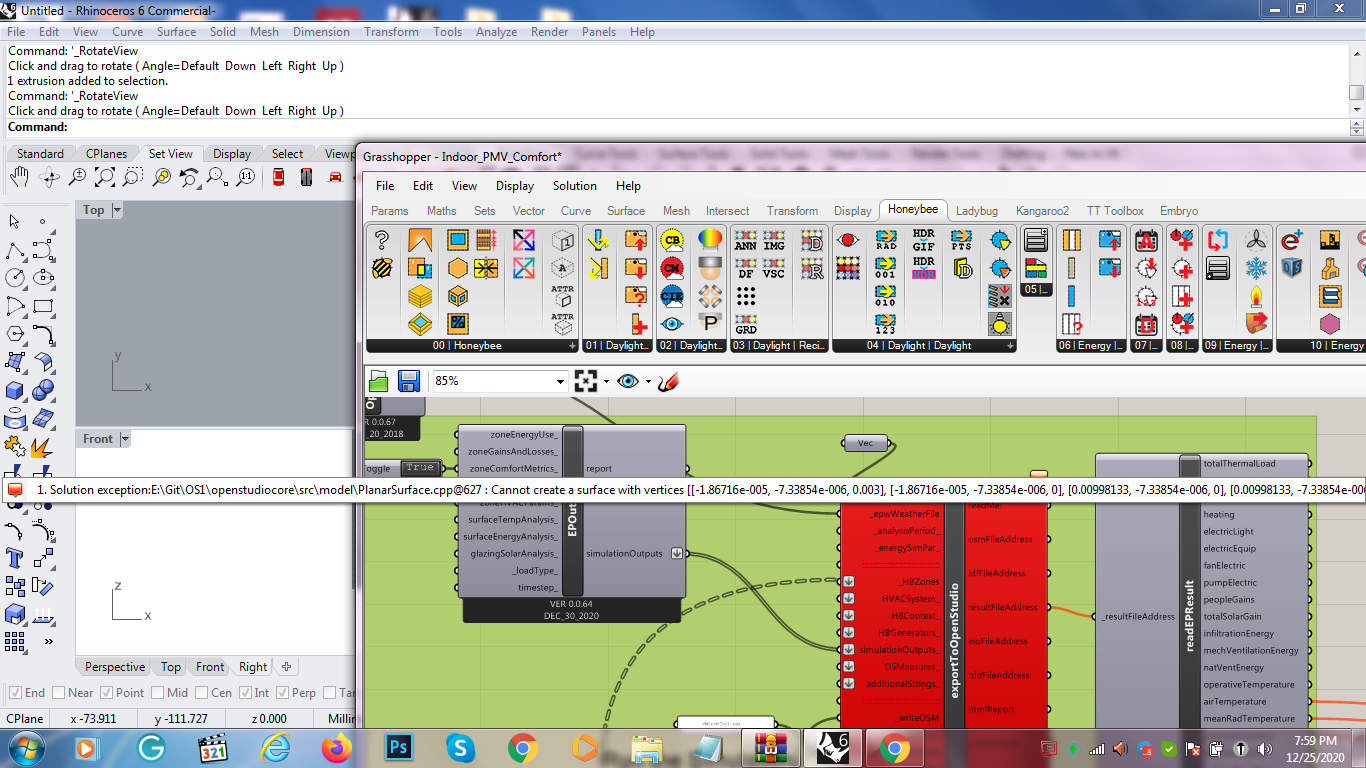1366x768 pixels.
Task: Toggle the Int osnap checkbox
Action: [244, 692]
